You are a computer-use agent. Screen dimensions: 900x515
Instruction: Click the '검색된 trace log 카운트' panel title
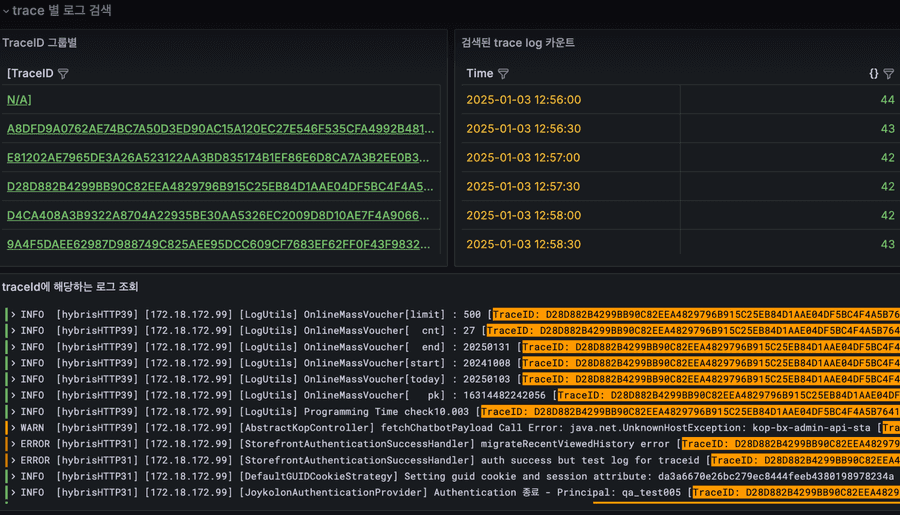518,43
